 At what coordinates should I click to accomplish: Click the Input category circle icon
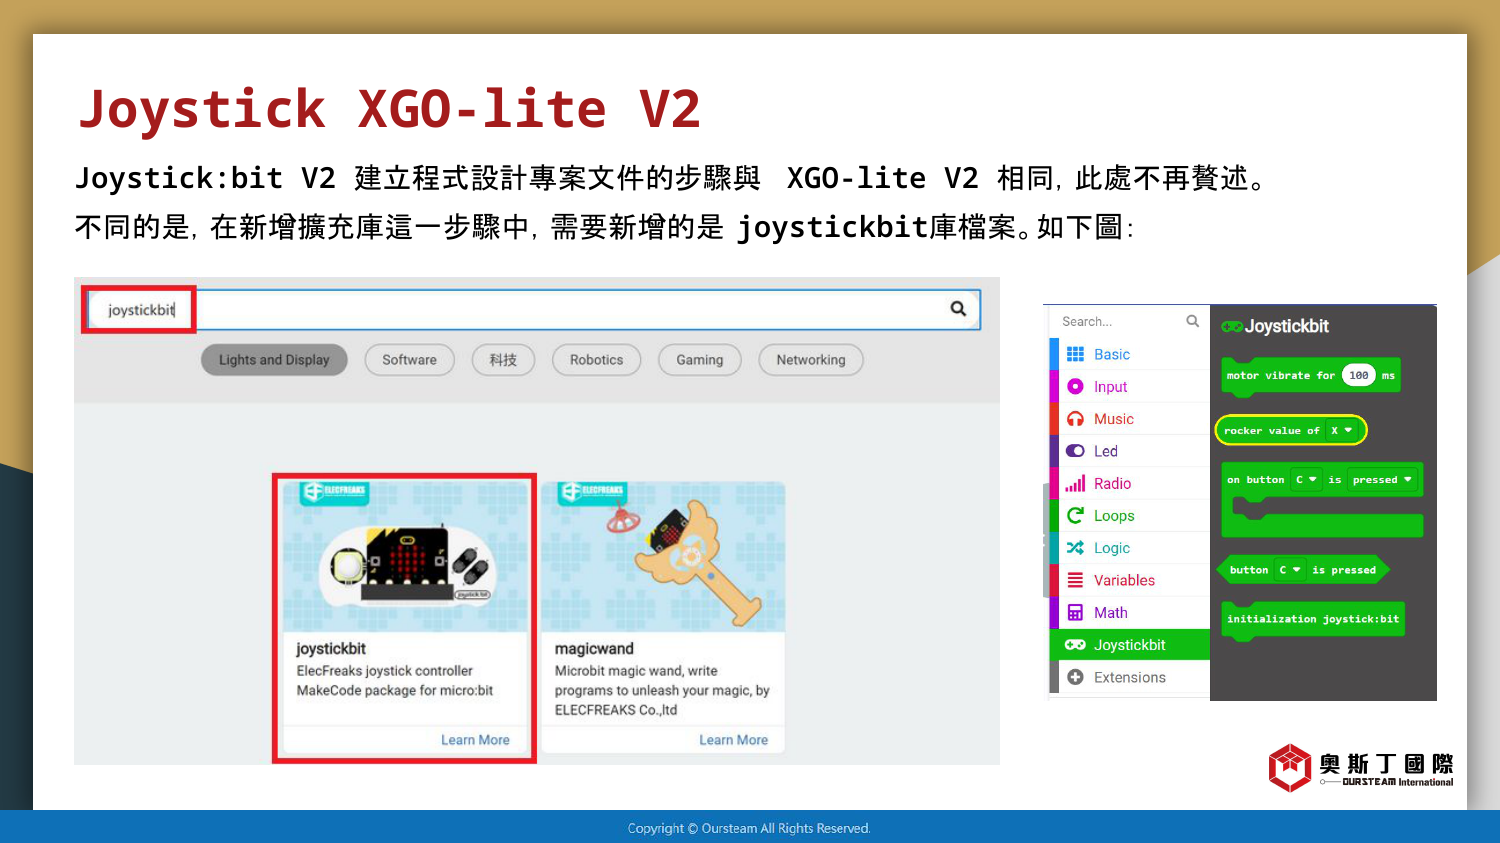coord(1075,386)
